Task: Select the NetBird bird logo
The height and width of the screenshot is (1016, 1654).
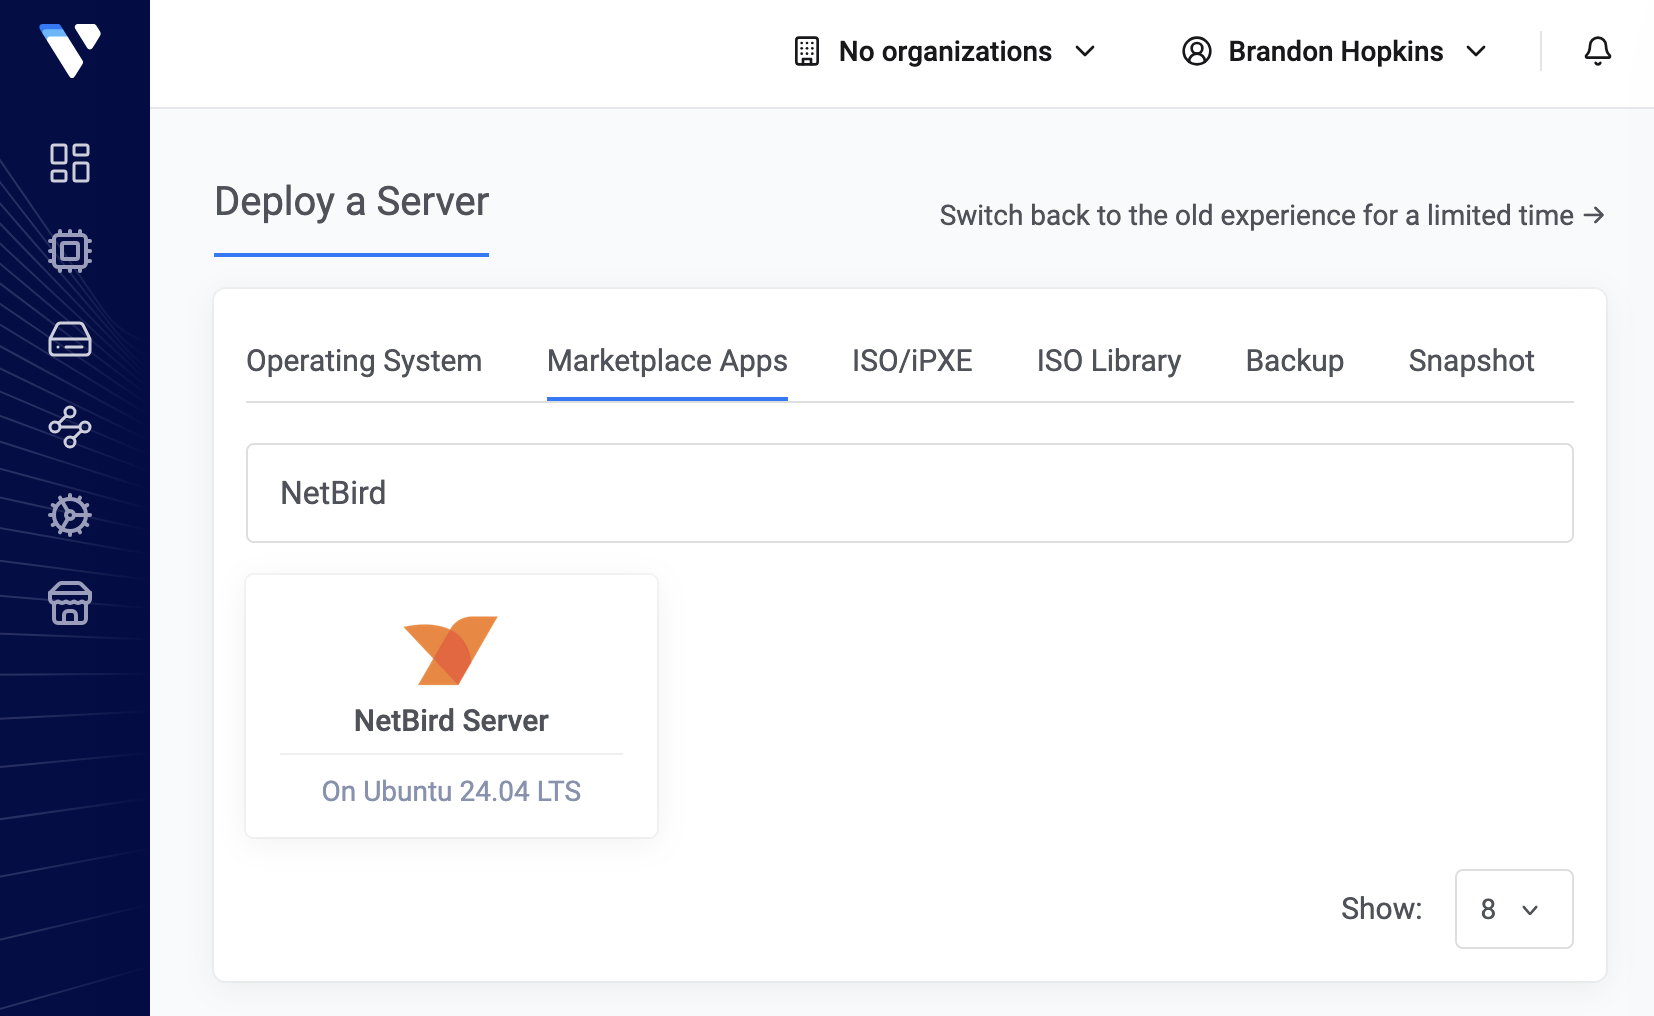Action: pos(451,650)
